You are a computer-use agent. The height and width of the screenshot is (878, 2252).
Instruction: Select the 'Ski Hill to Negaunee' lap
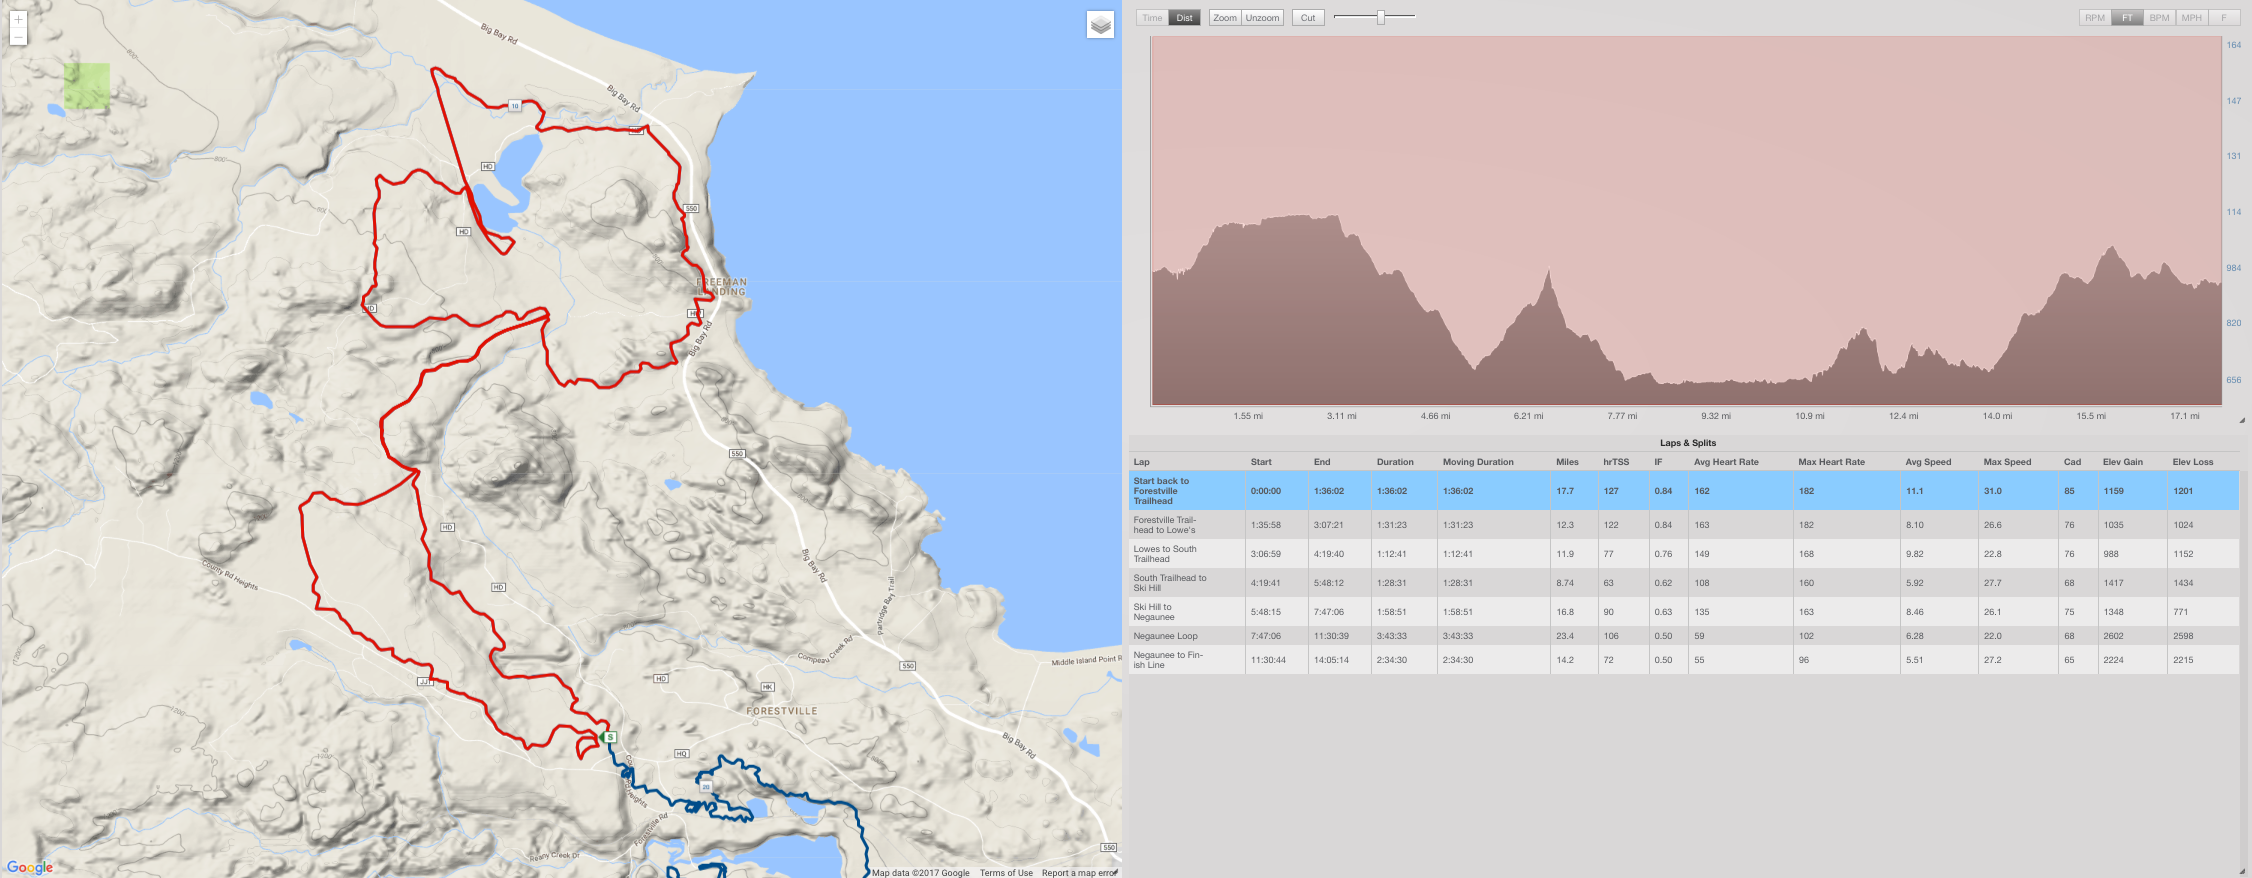pos(1684,612)
